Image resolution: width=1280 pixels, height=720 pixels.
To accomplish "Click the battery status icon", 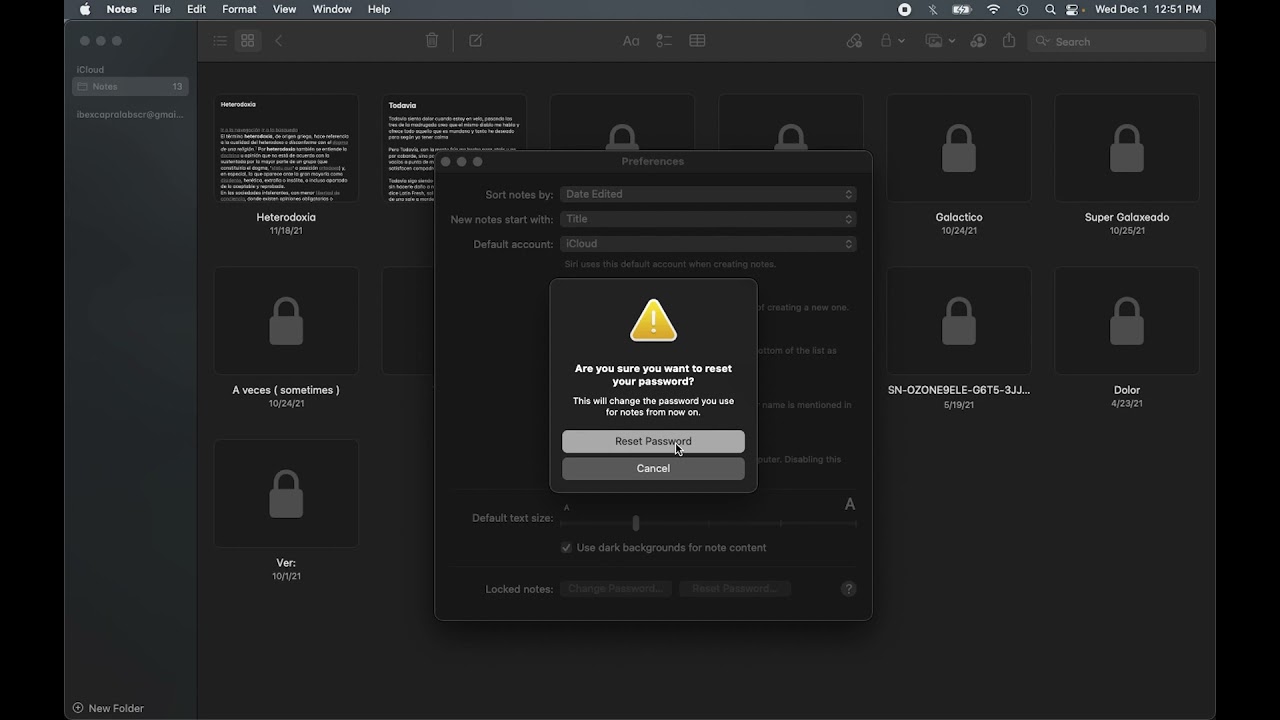I will coord(962,9).
